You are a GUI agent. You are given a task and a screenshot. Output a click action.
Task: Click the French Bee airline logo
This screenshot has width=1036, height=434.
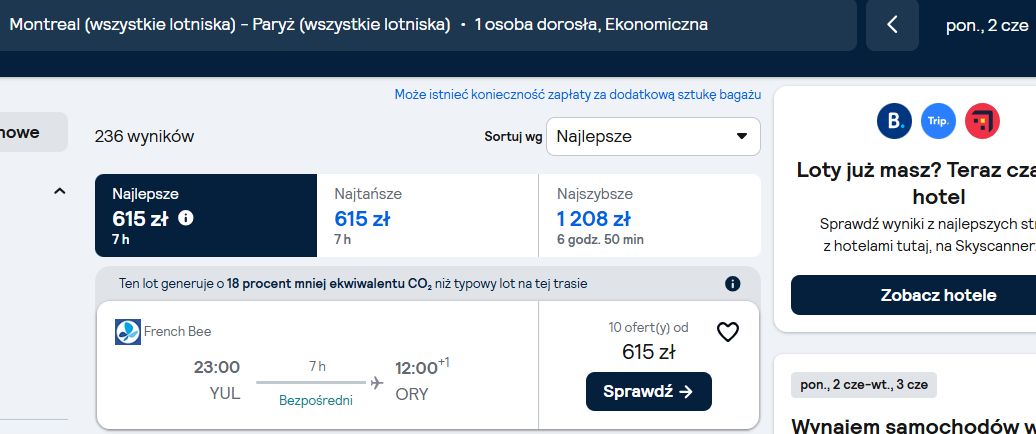(x=128, y=332)
